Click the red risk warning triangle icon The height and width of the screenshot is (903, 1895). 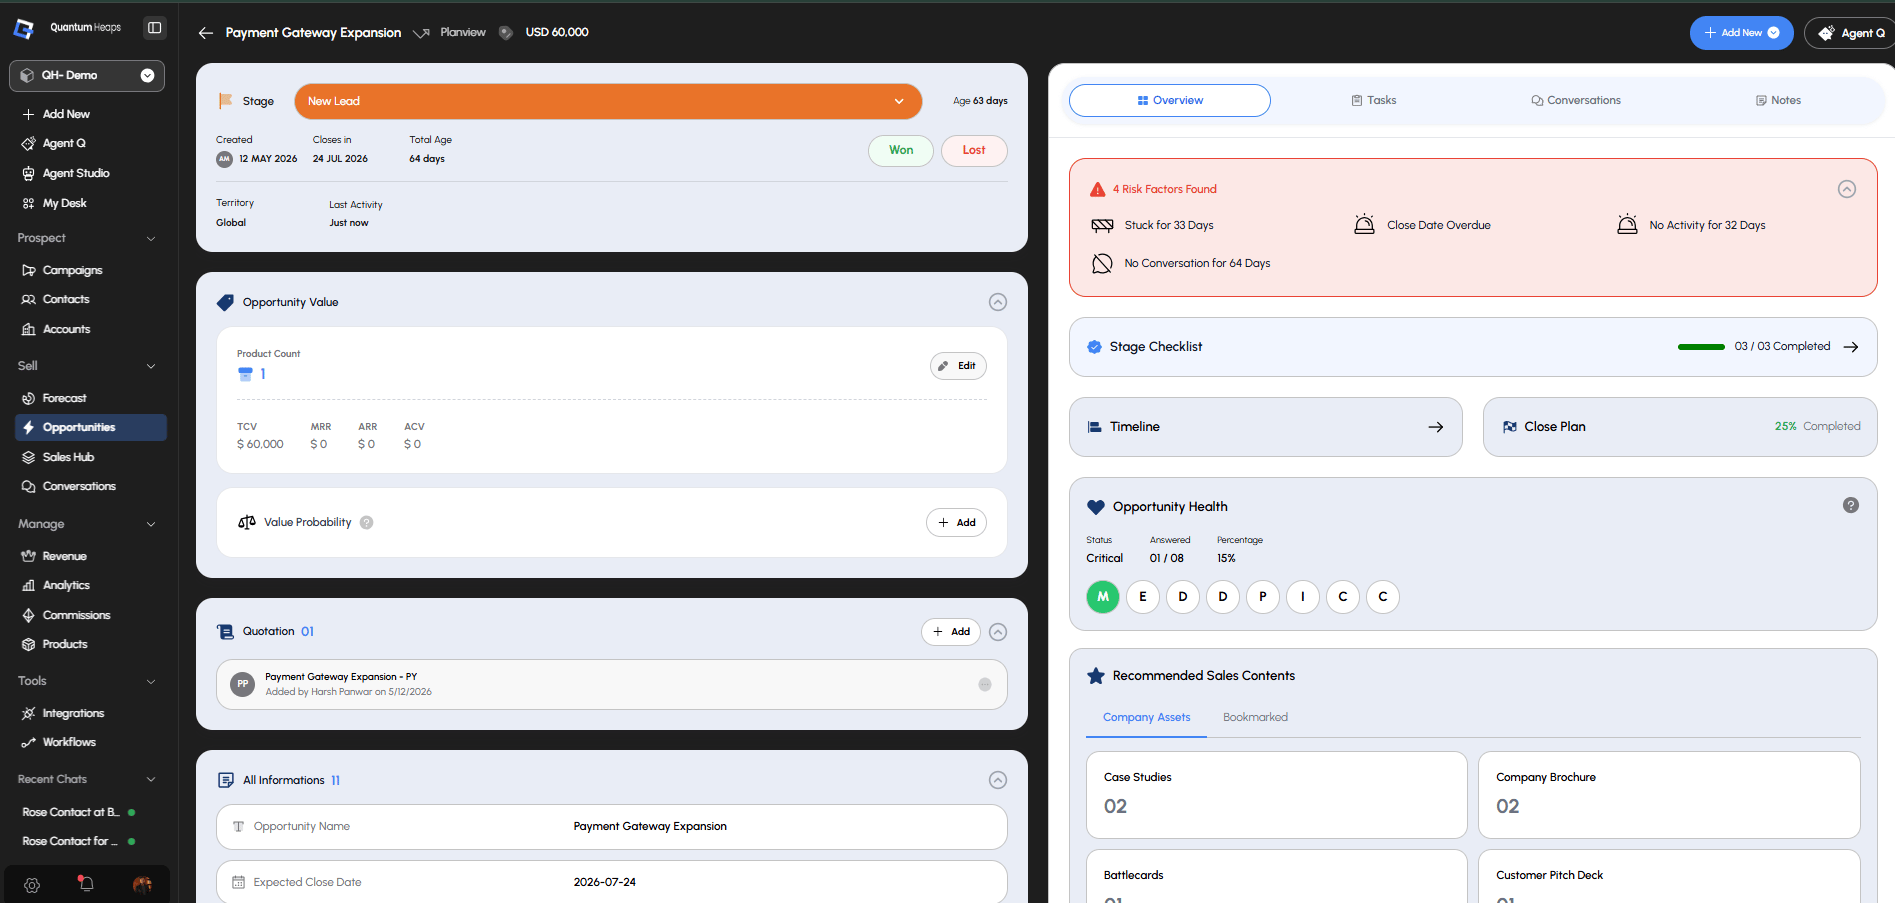[1098, 189]
